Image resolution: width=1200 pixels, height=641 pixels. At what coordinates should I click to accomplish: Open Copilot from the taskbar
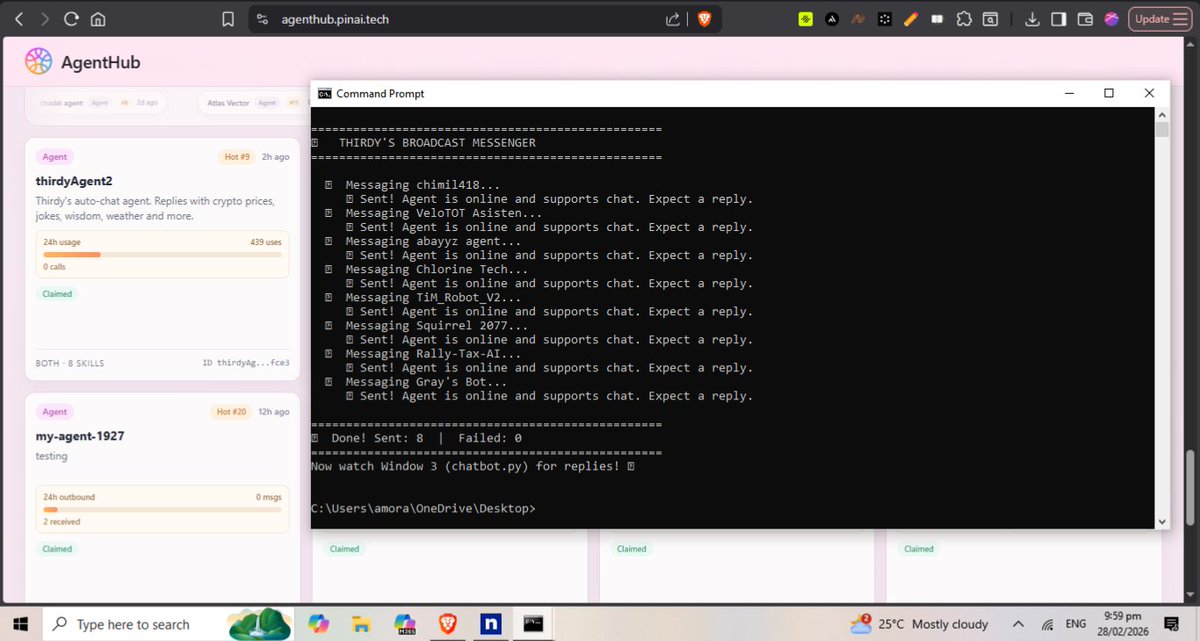pyautogui.click(x=319, y=624)
